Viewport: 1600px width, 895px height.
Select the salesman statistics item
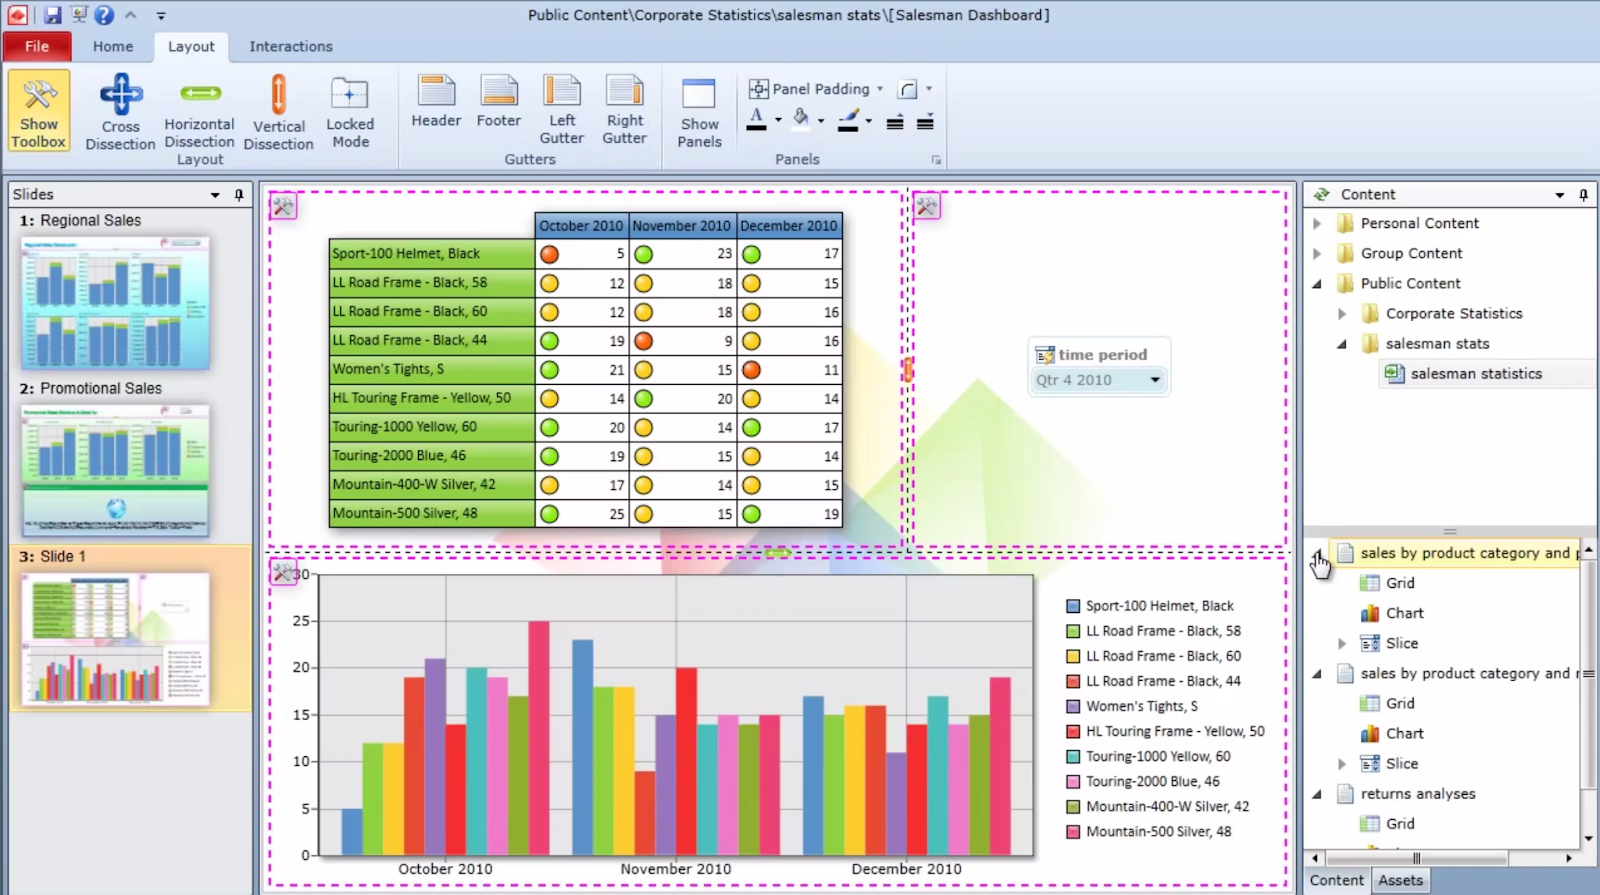coord(1476,374)
